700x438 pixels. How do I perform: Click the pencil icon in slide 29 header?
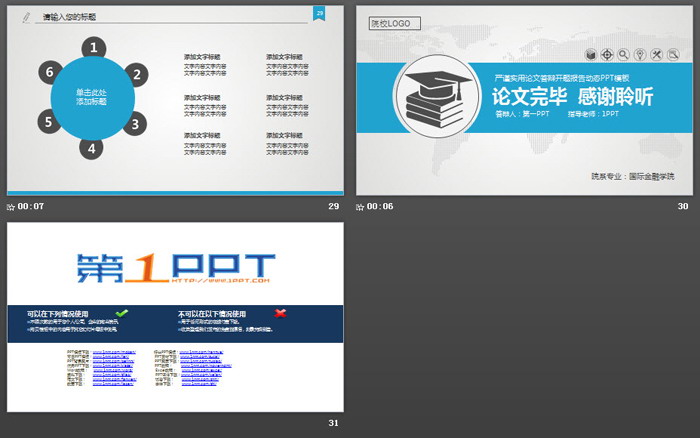(26, 17)
